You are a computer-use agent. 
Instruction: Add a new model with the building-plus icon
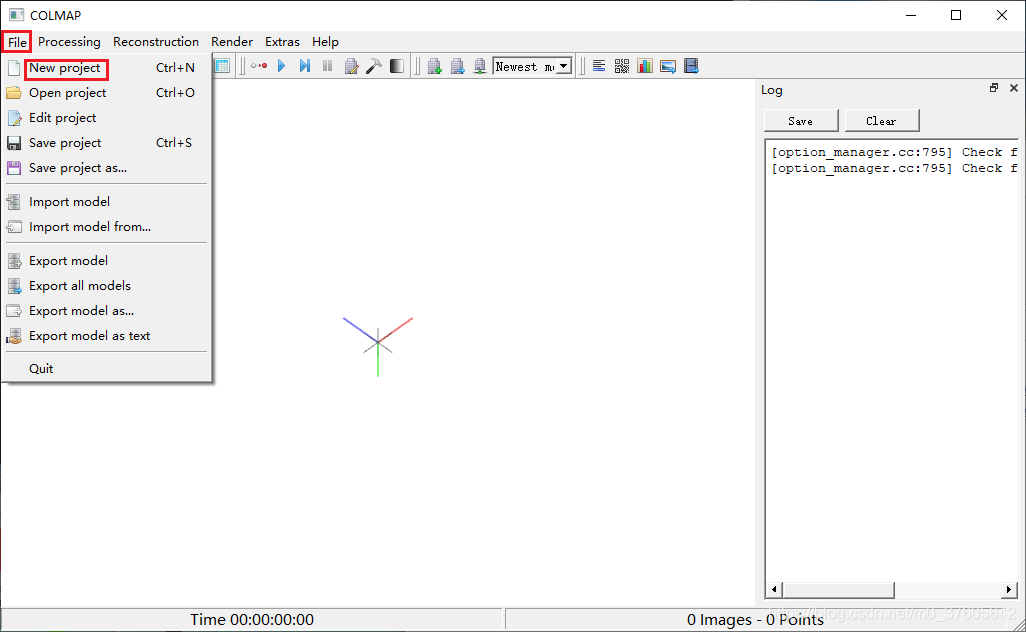[434, 66]
